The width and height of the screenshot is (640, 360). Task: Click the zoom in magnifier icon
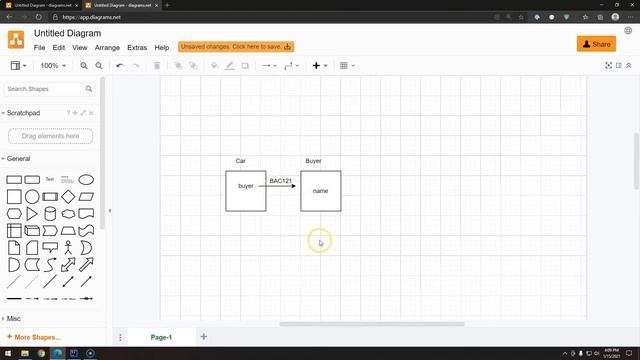(x=84, y=66)
